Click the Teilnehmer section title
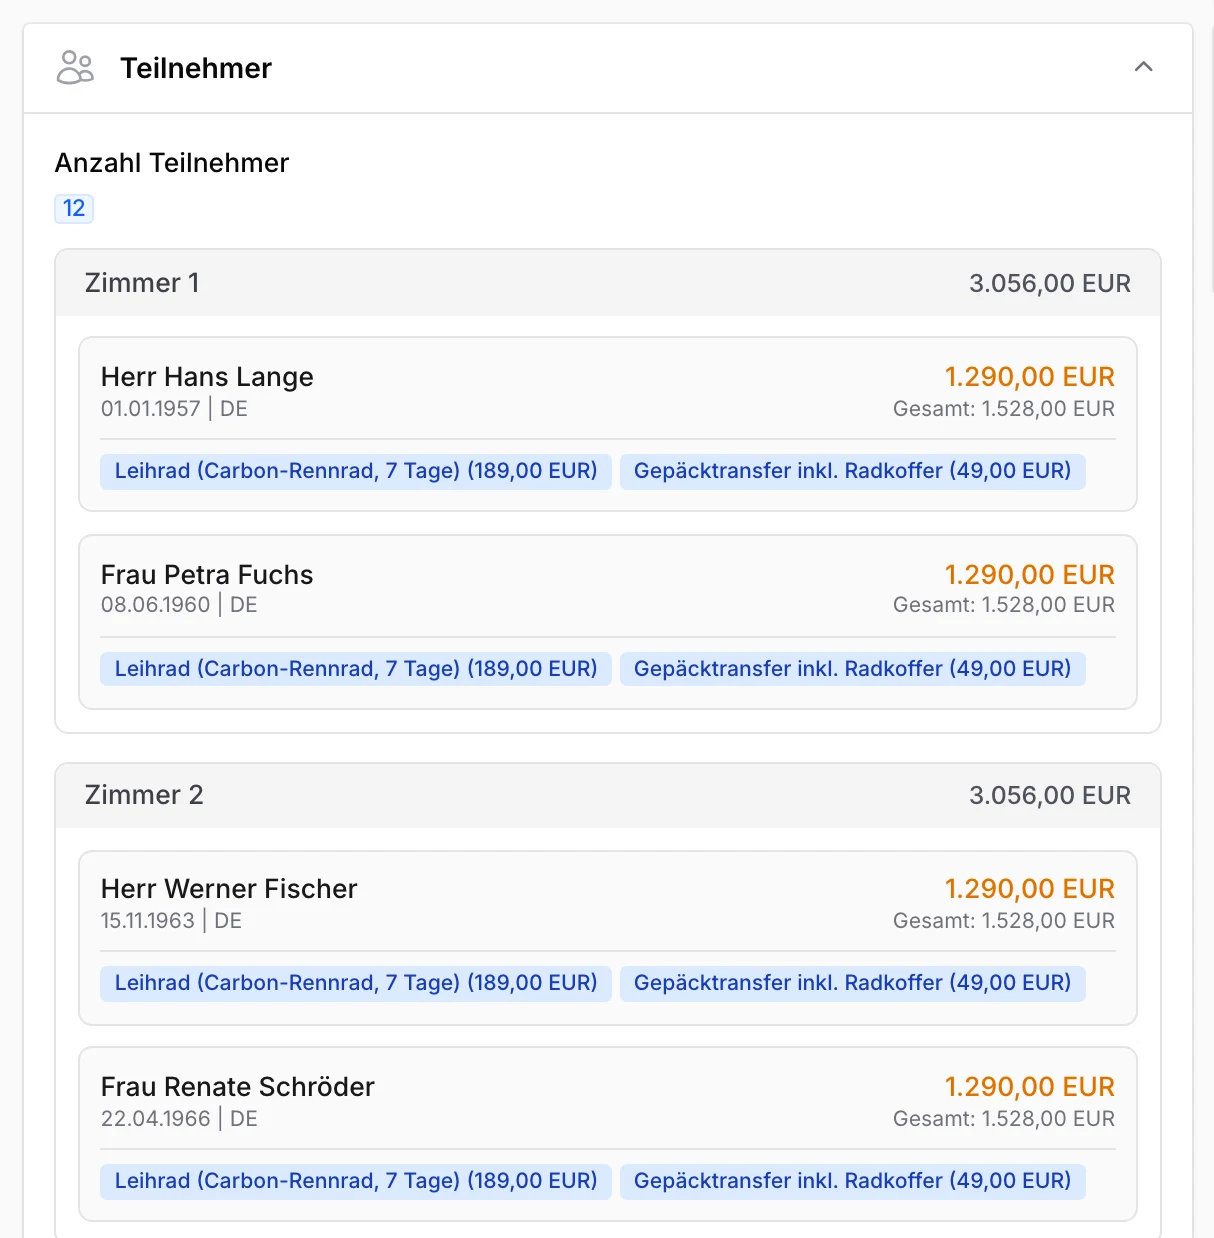Viewport: 1214px width, 1238px height. coord(196,68)
